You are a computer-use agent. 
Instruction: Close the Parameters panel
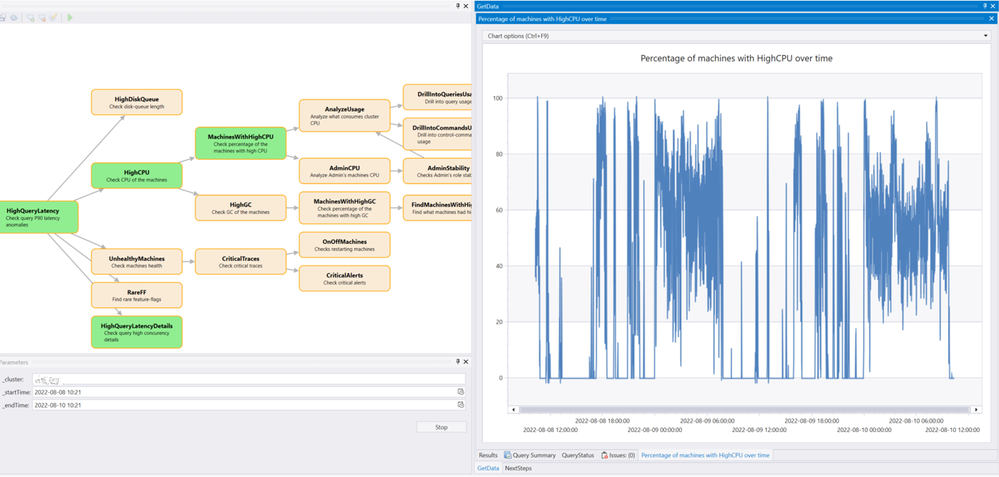466,362
